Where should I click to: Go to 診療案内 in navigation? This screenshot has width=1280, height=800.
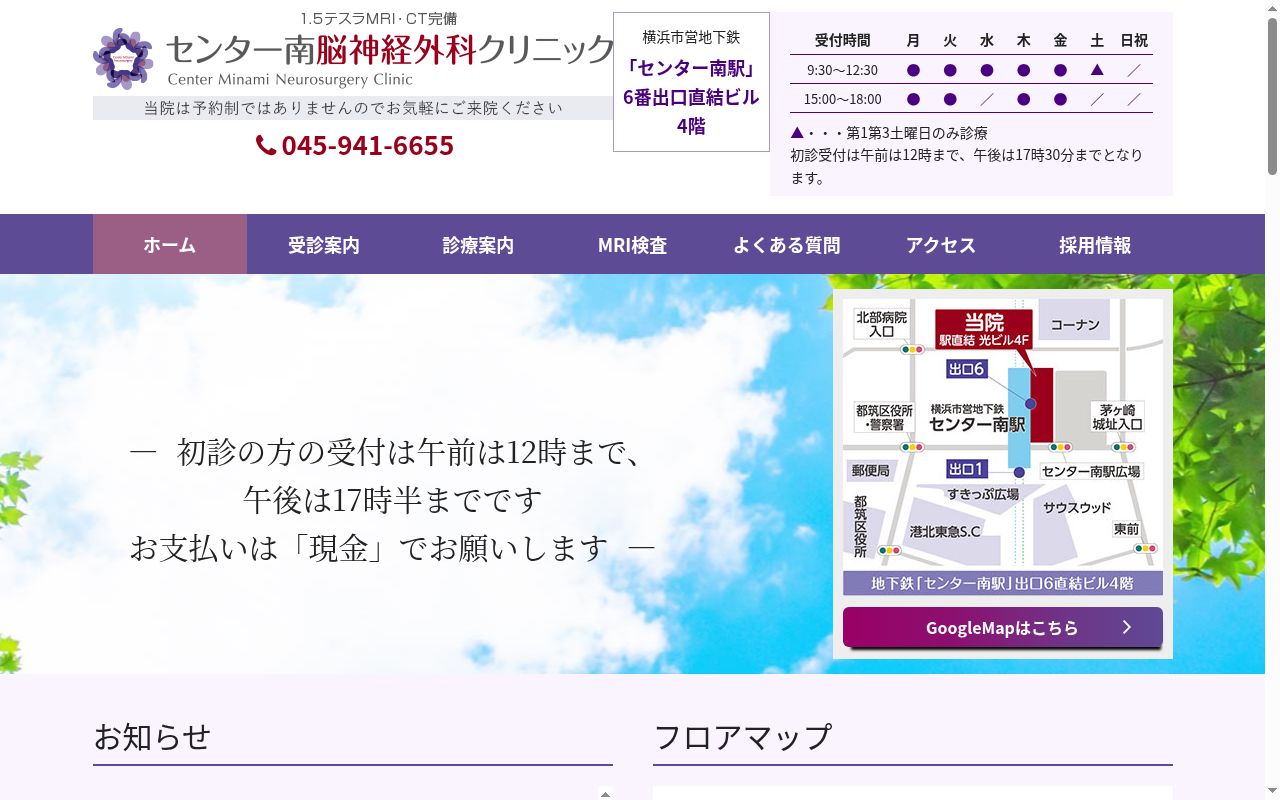coord(478,244)
